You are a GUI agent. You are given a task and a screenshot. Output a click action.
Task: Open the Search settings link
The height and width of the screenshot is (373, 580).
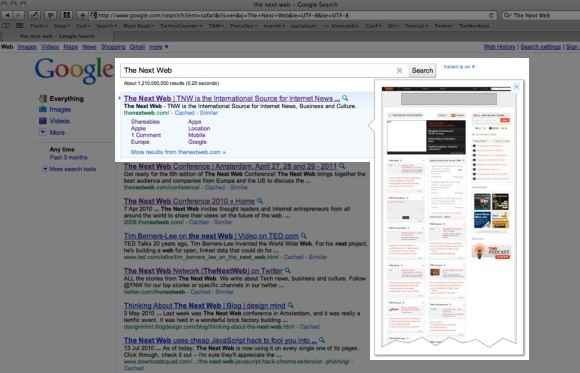tap(540, 47)
